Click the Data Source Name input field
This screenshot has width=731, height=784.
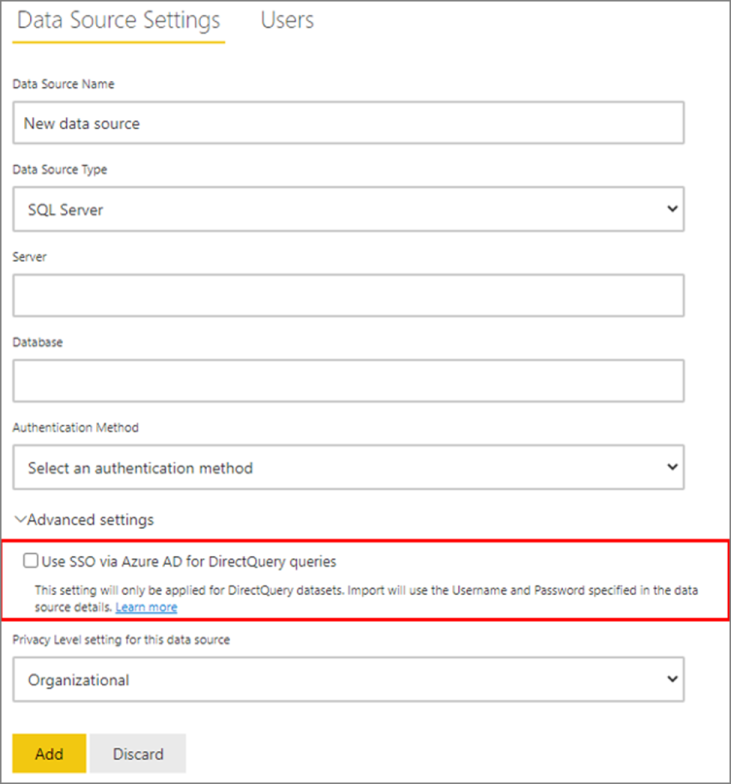coord(348,124)
